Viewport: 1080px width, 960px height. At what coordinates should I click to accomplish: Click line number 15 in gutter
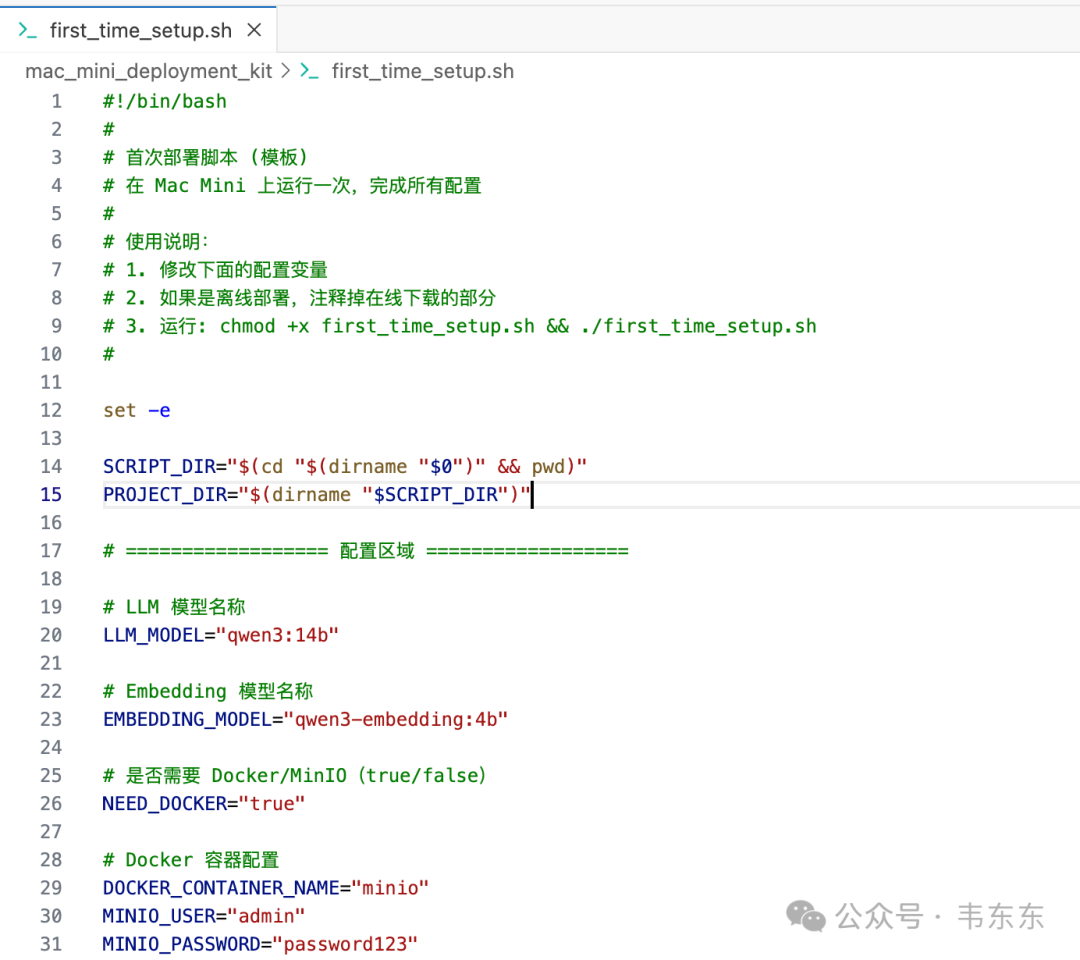51,494
